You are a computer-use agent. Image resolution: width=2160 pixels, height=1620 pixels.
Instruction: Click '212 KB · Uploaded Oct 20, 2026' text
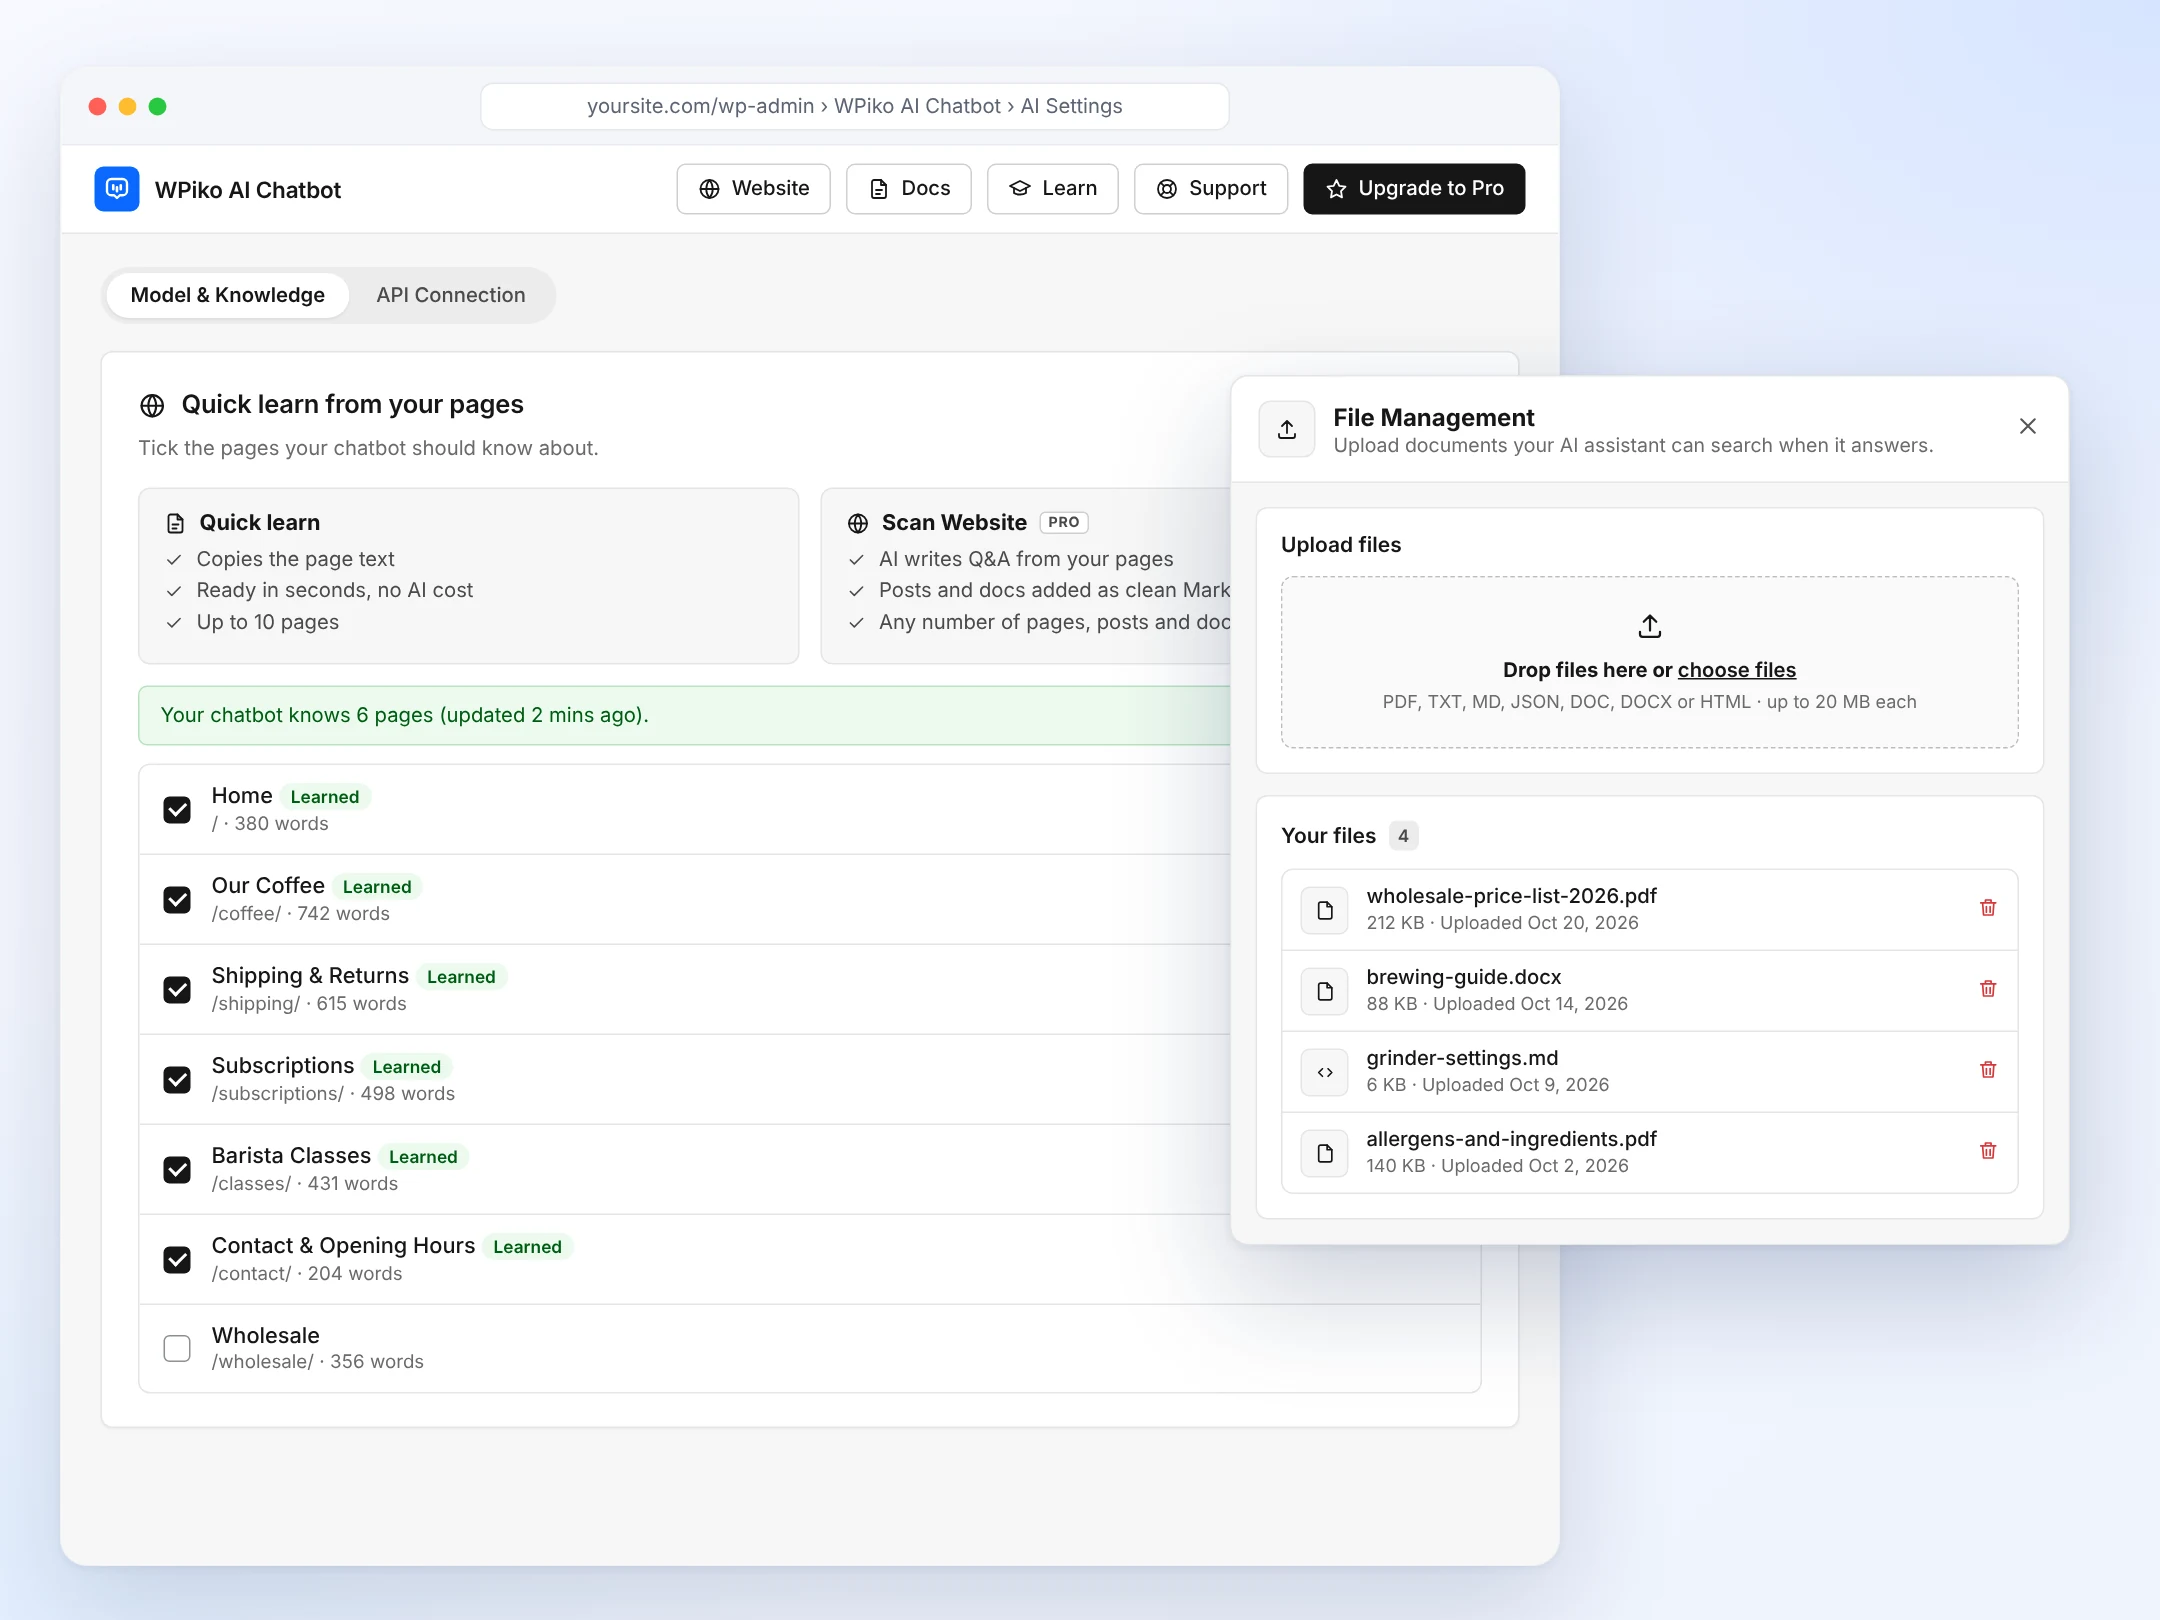1503,923
